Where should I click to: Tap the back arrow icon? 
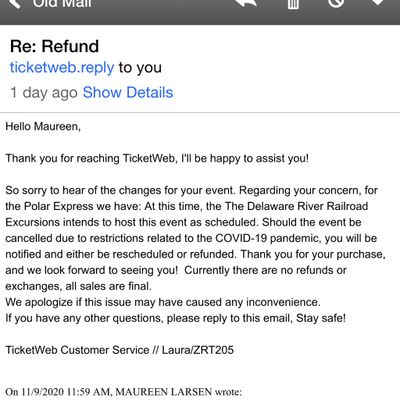[15, 3]
